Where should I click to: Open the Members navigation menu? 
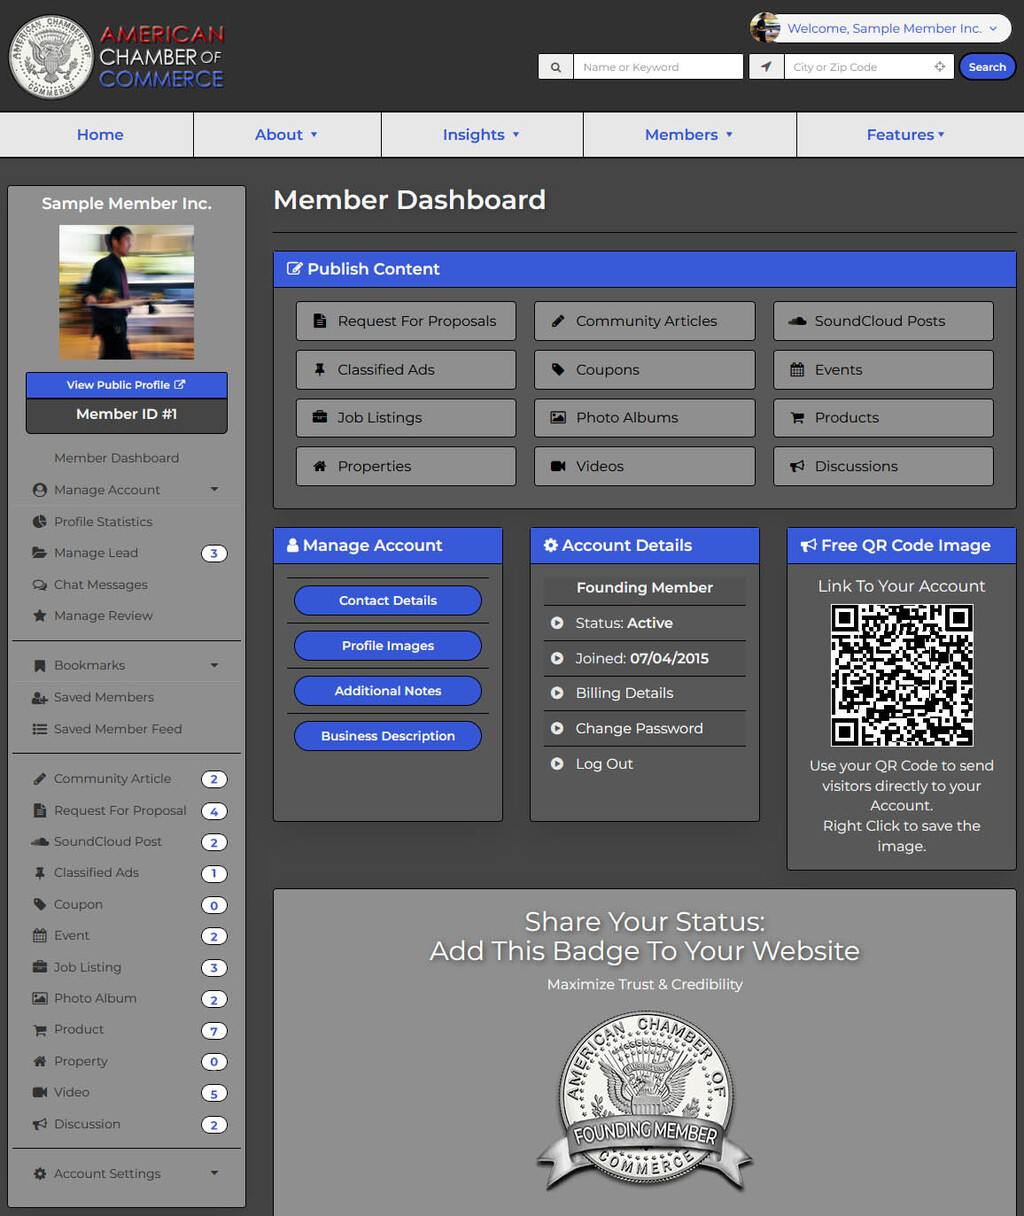[689, 135]
